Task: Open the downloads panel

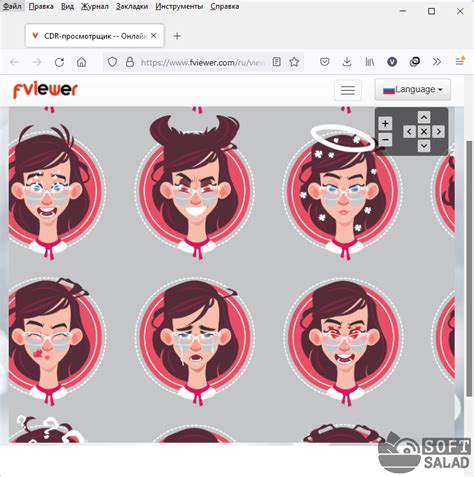Action: (x=347, y=62)
